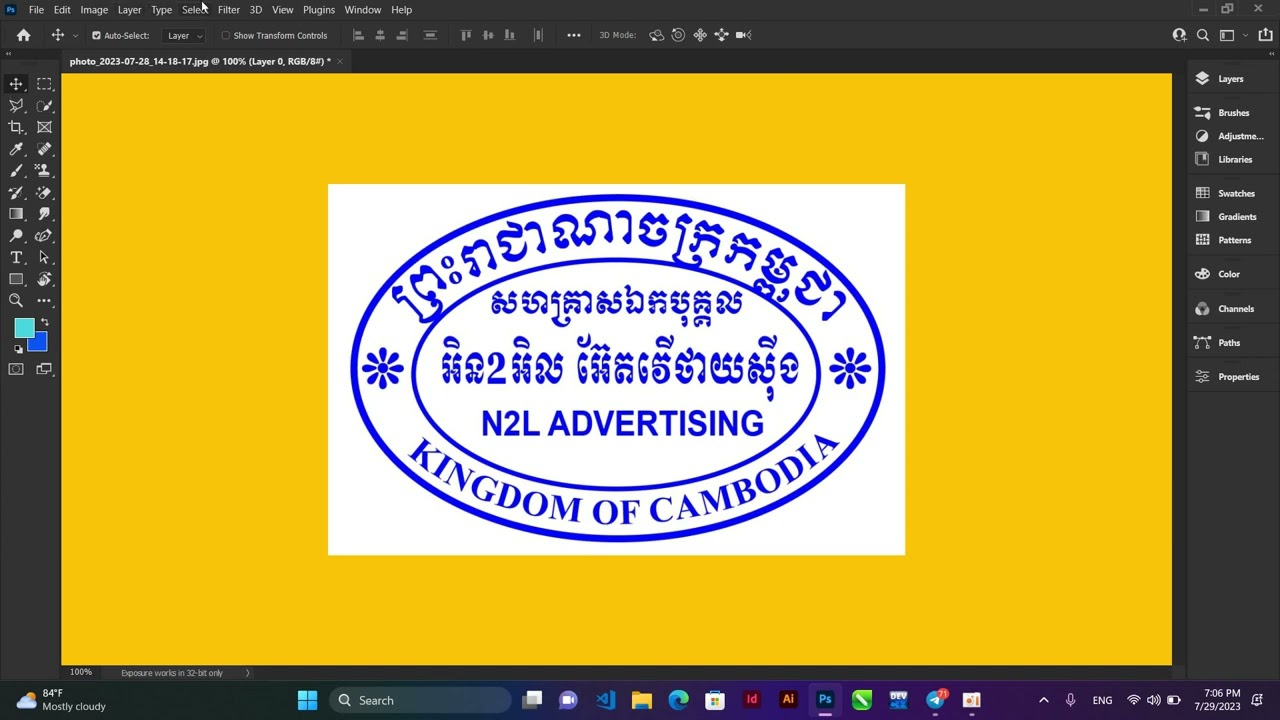
Task: Select the Rectangle shape tool
Action: pyautogui.click(x=16, y=279)
